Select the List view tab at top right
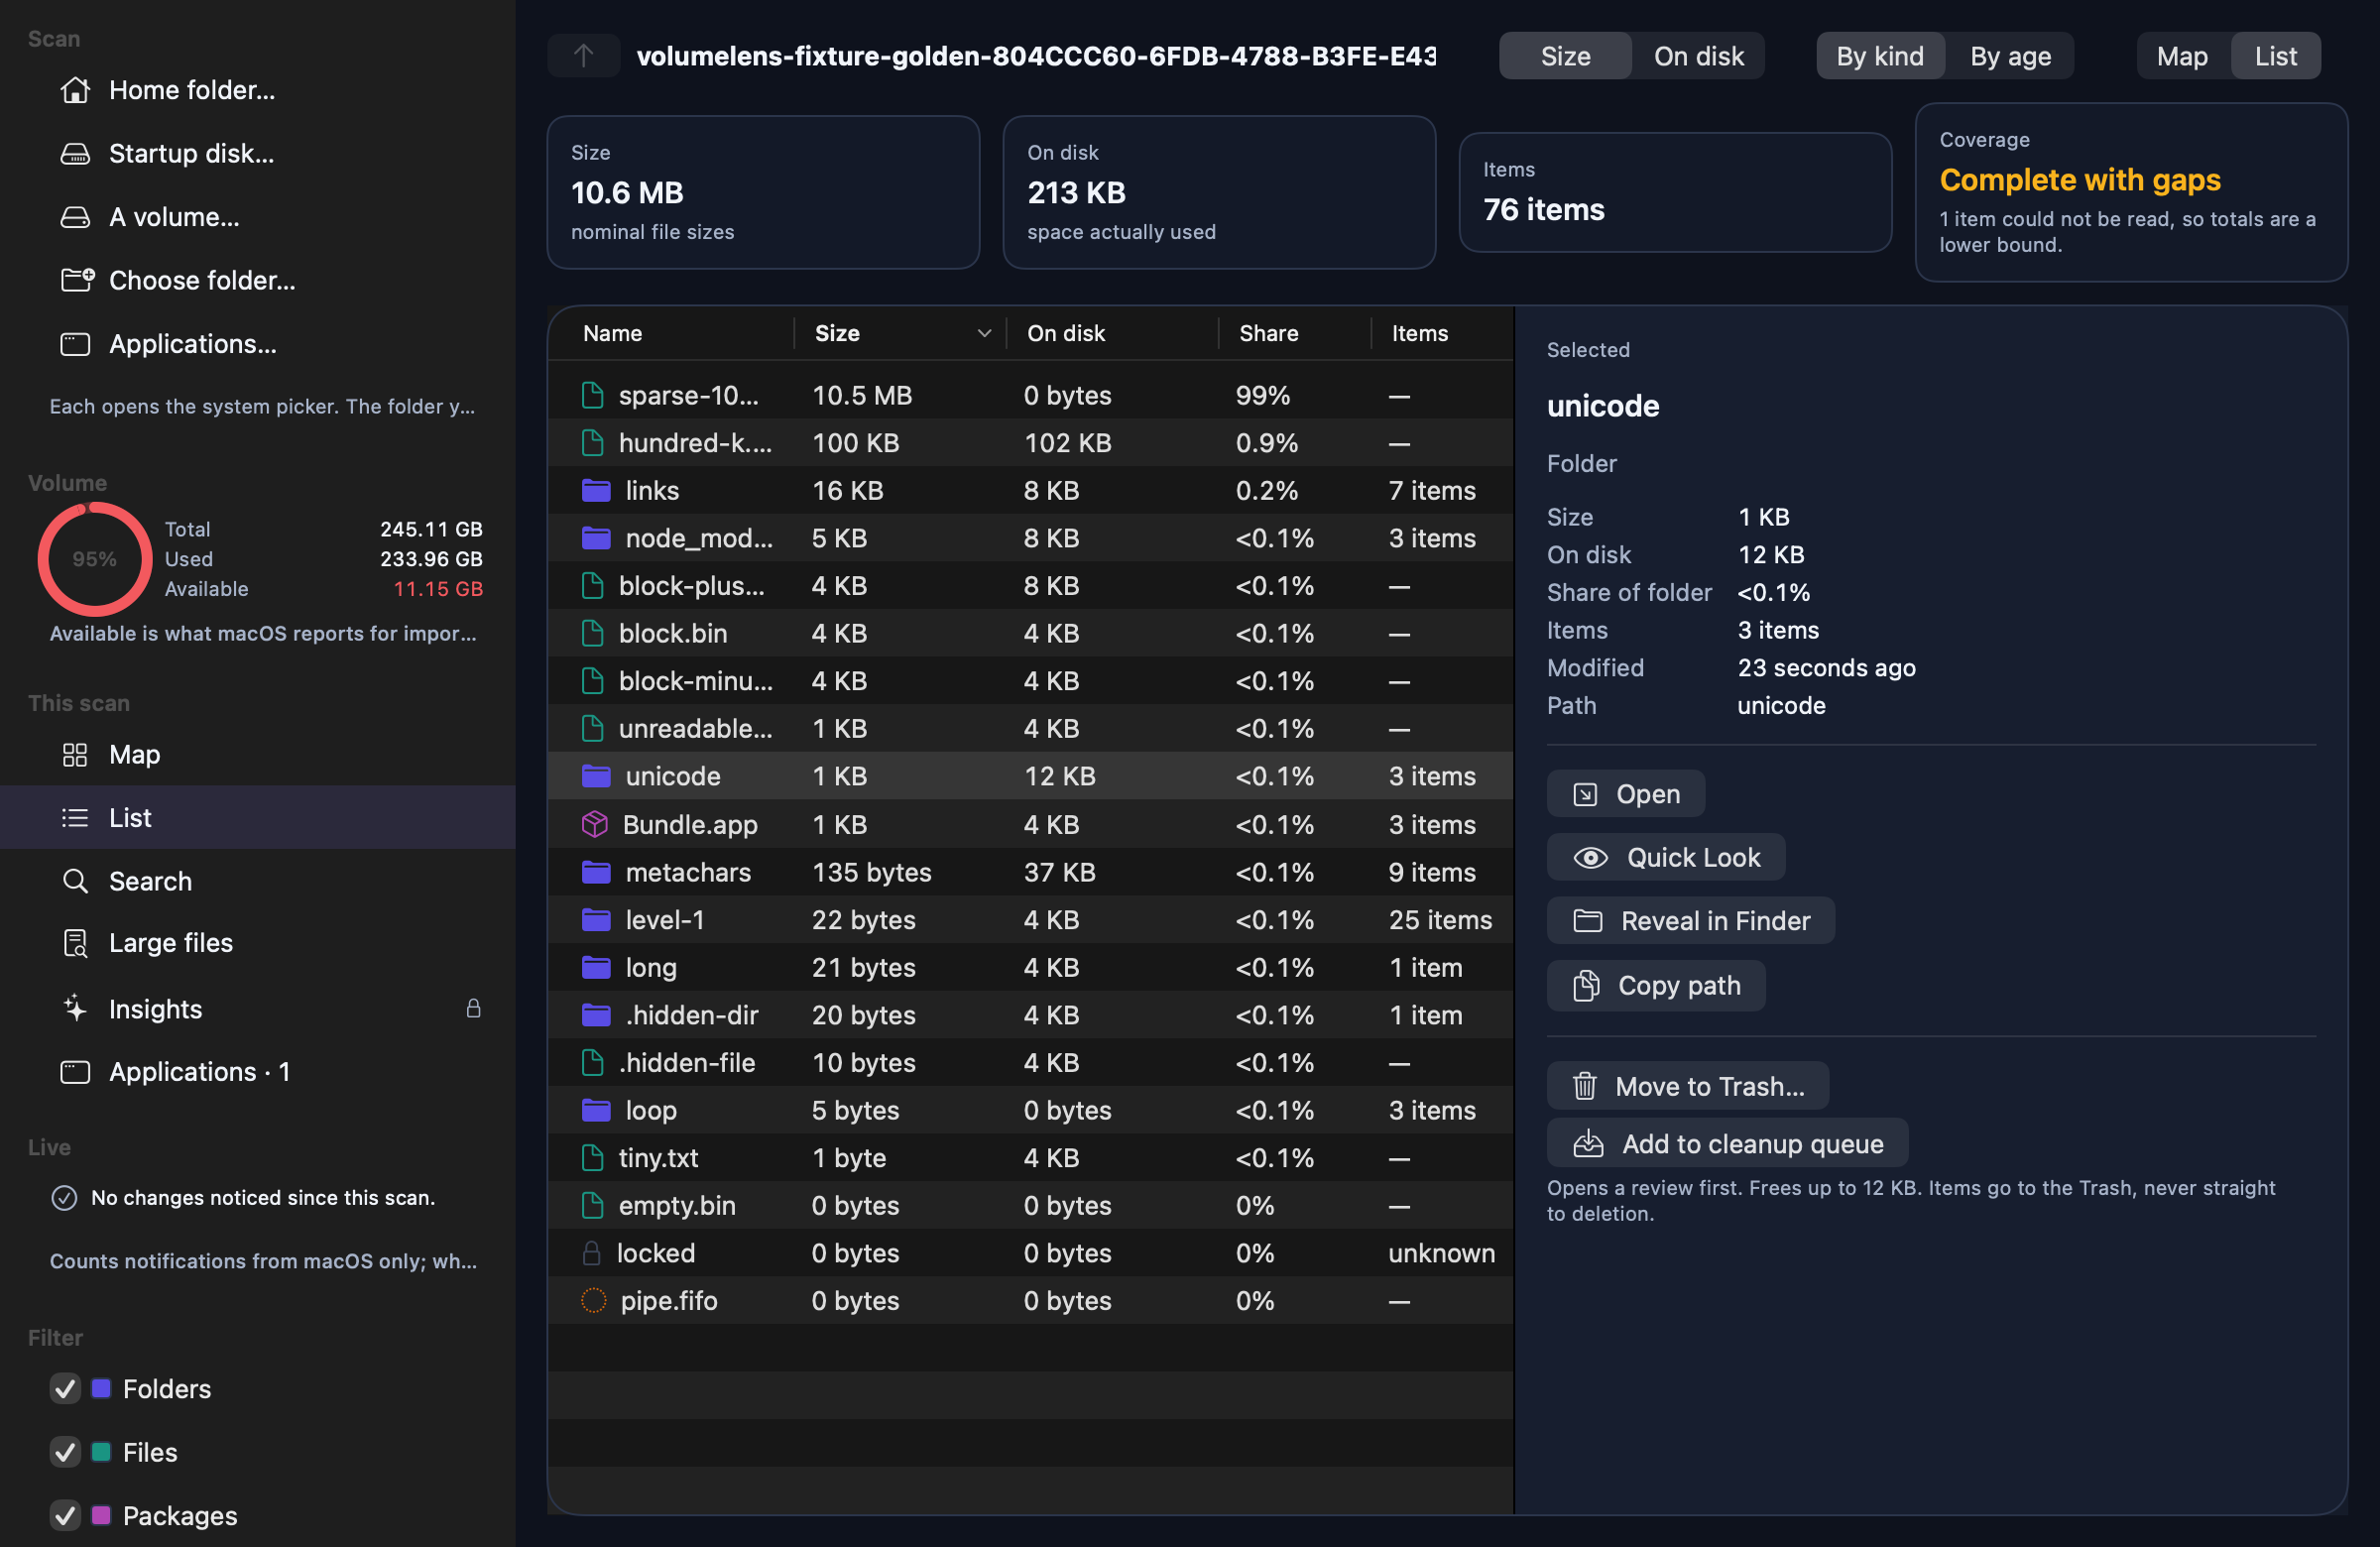Viewport: 2380px width, 1547px height. tap(2276, 56)
